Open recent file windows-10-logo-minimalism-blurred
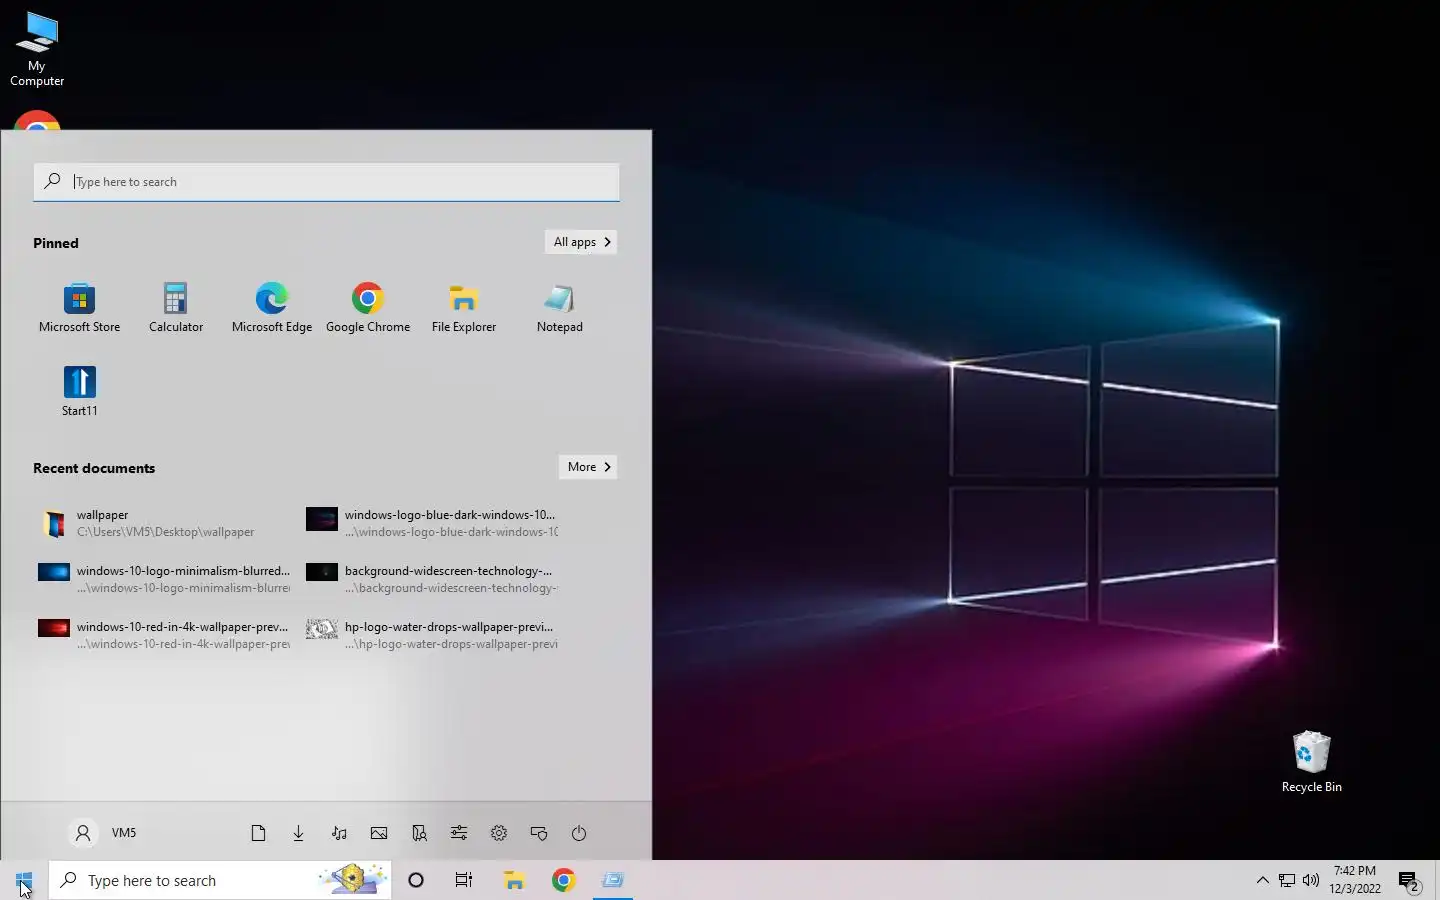 [x=166, y=579]
